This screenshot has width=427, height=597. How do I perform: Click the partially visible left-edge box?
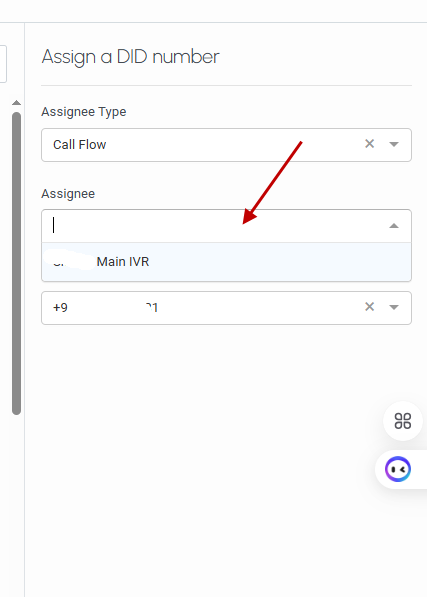point(3,64)
